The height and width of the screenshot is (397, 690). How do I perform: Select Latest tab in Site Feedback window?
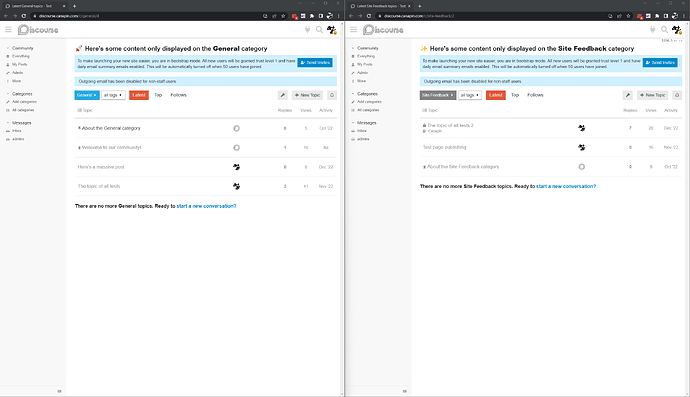[495, 95]
